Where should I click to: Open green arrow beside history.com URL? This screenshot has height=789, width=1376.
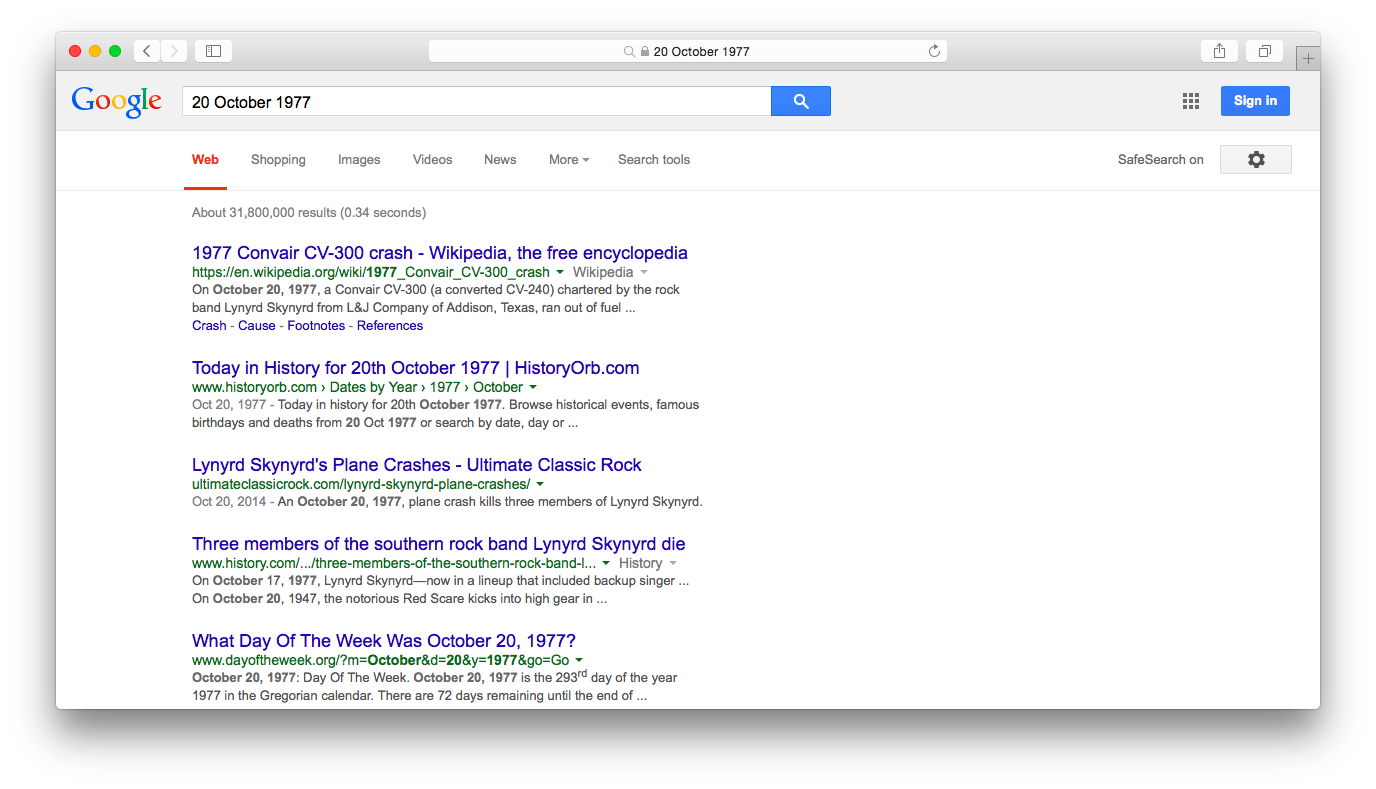coord(606,563)
